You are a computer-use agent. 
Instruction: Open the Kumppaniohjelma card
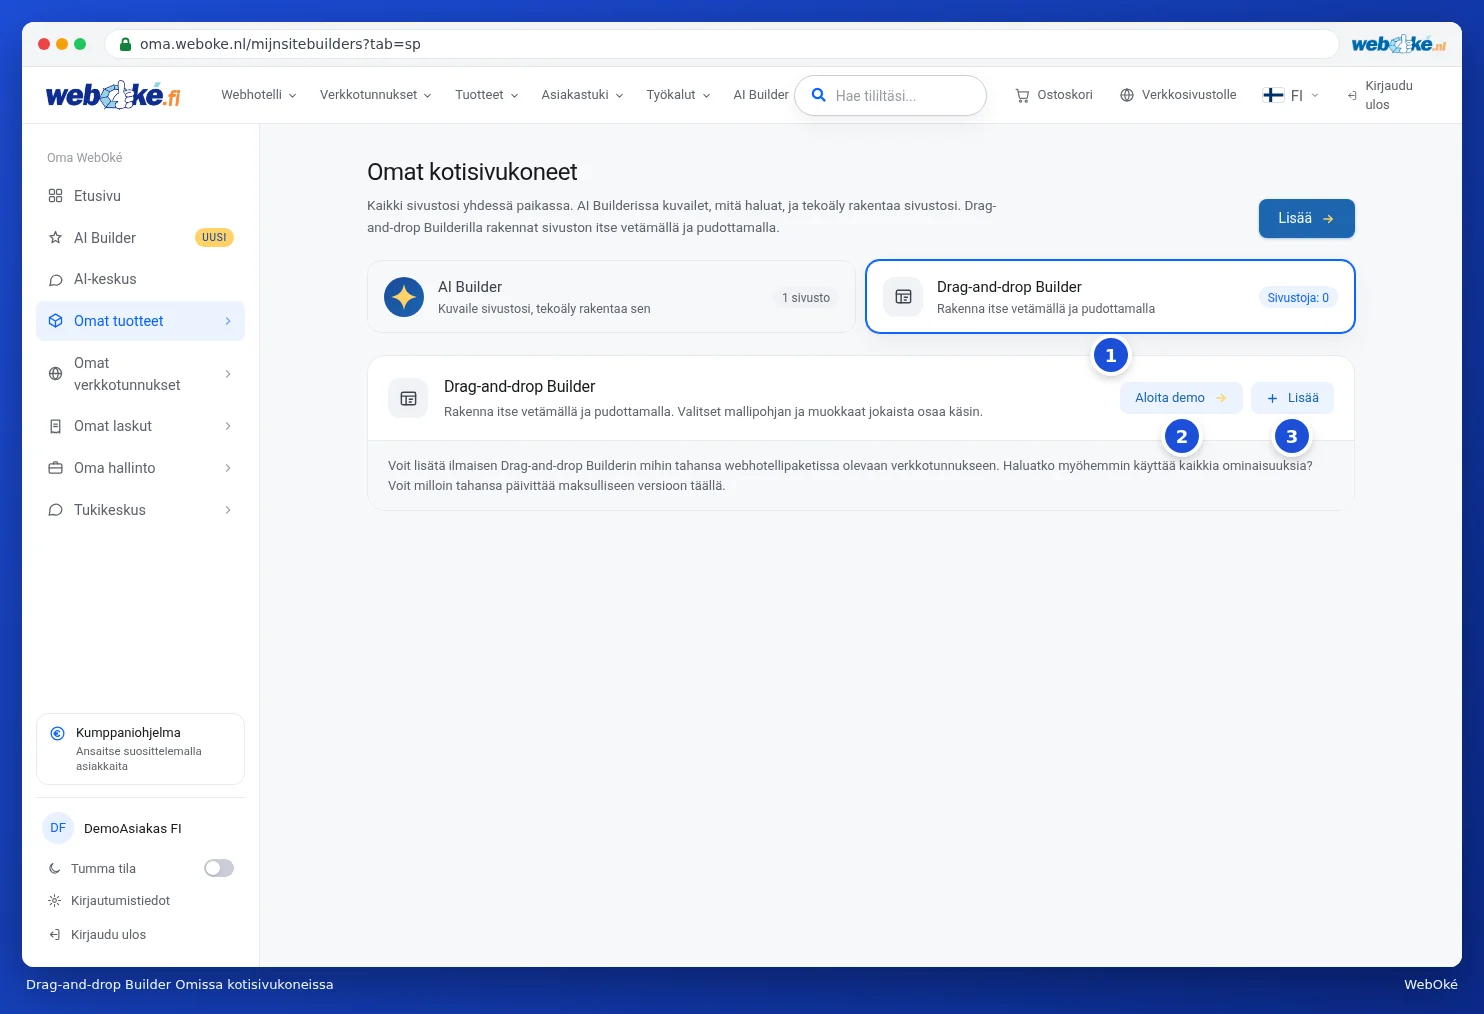[x=140, y=749]
